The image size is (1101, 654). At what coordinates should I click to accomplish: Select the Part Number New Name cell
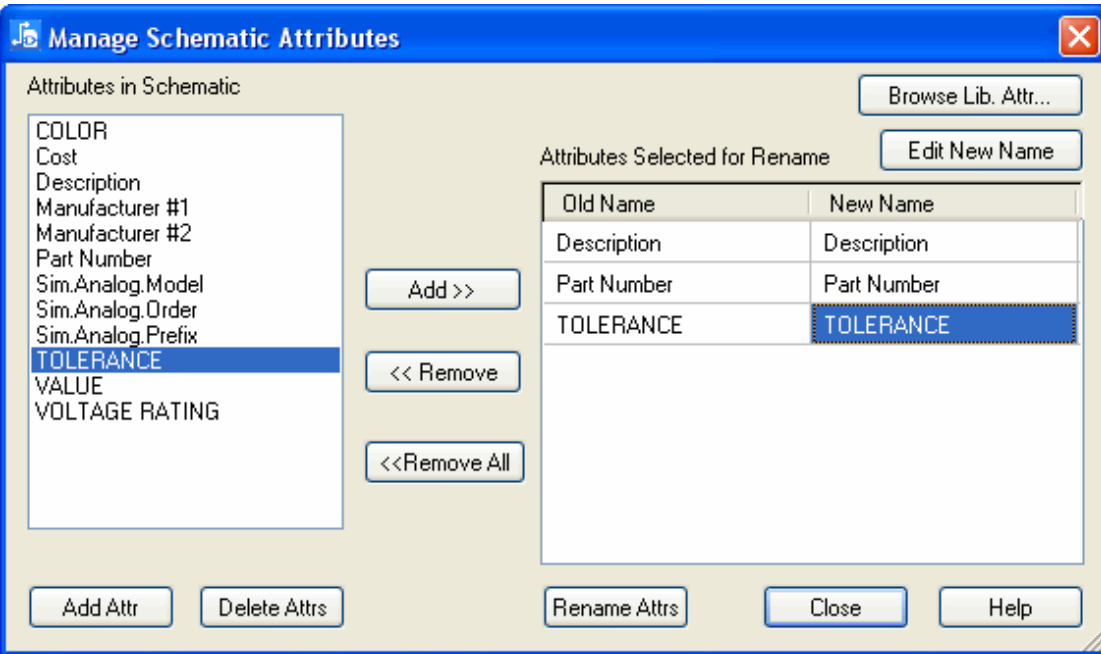(943, 284)
